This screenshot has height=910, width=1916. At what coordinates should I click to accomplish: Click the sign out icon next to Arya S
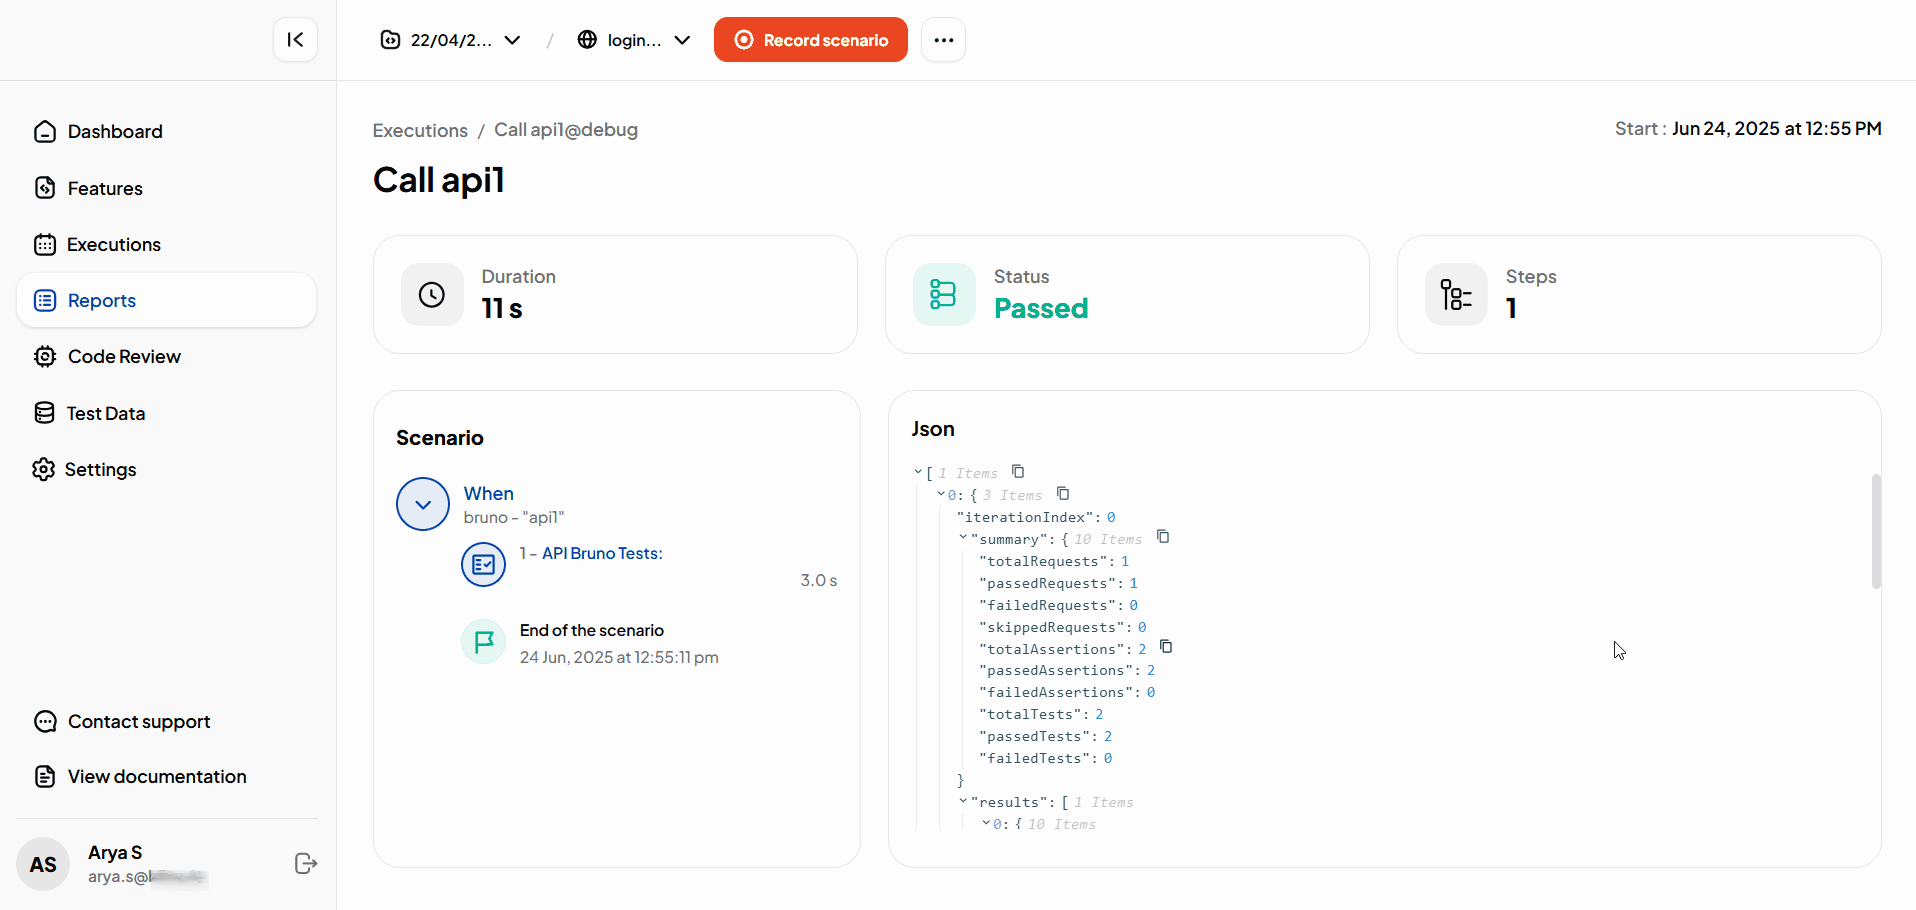305,863
